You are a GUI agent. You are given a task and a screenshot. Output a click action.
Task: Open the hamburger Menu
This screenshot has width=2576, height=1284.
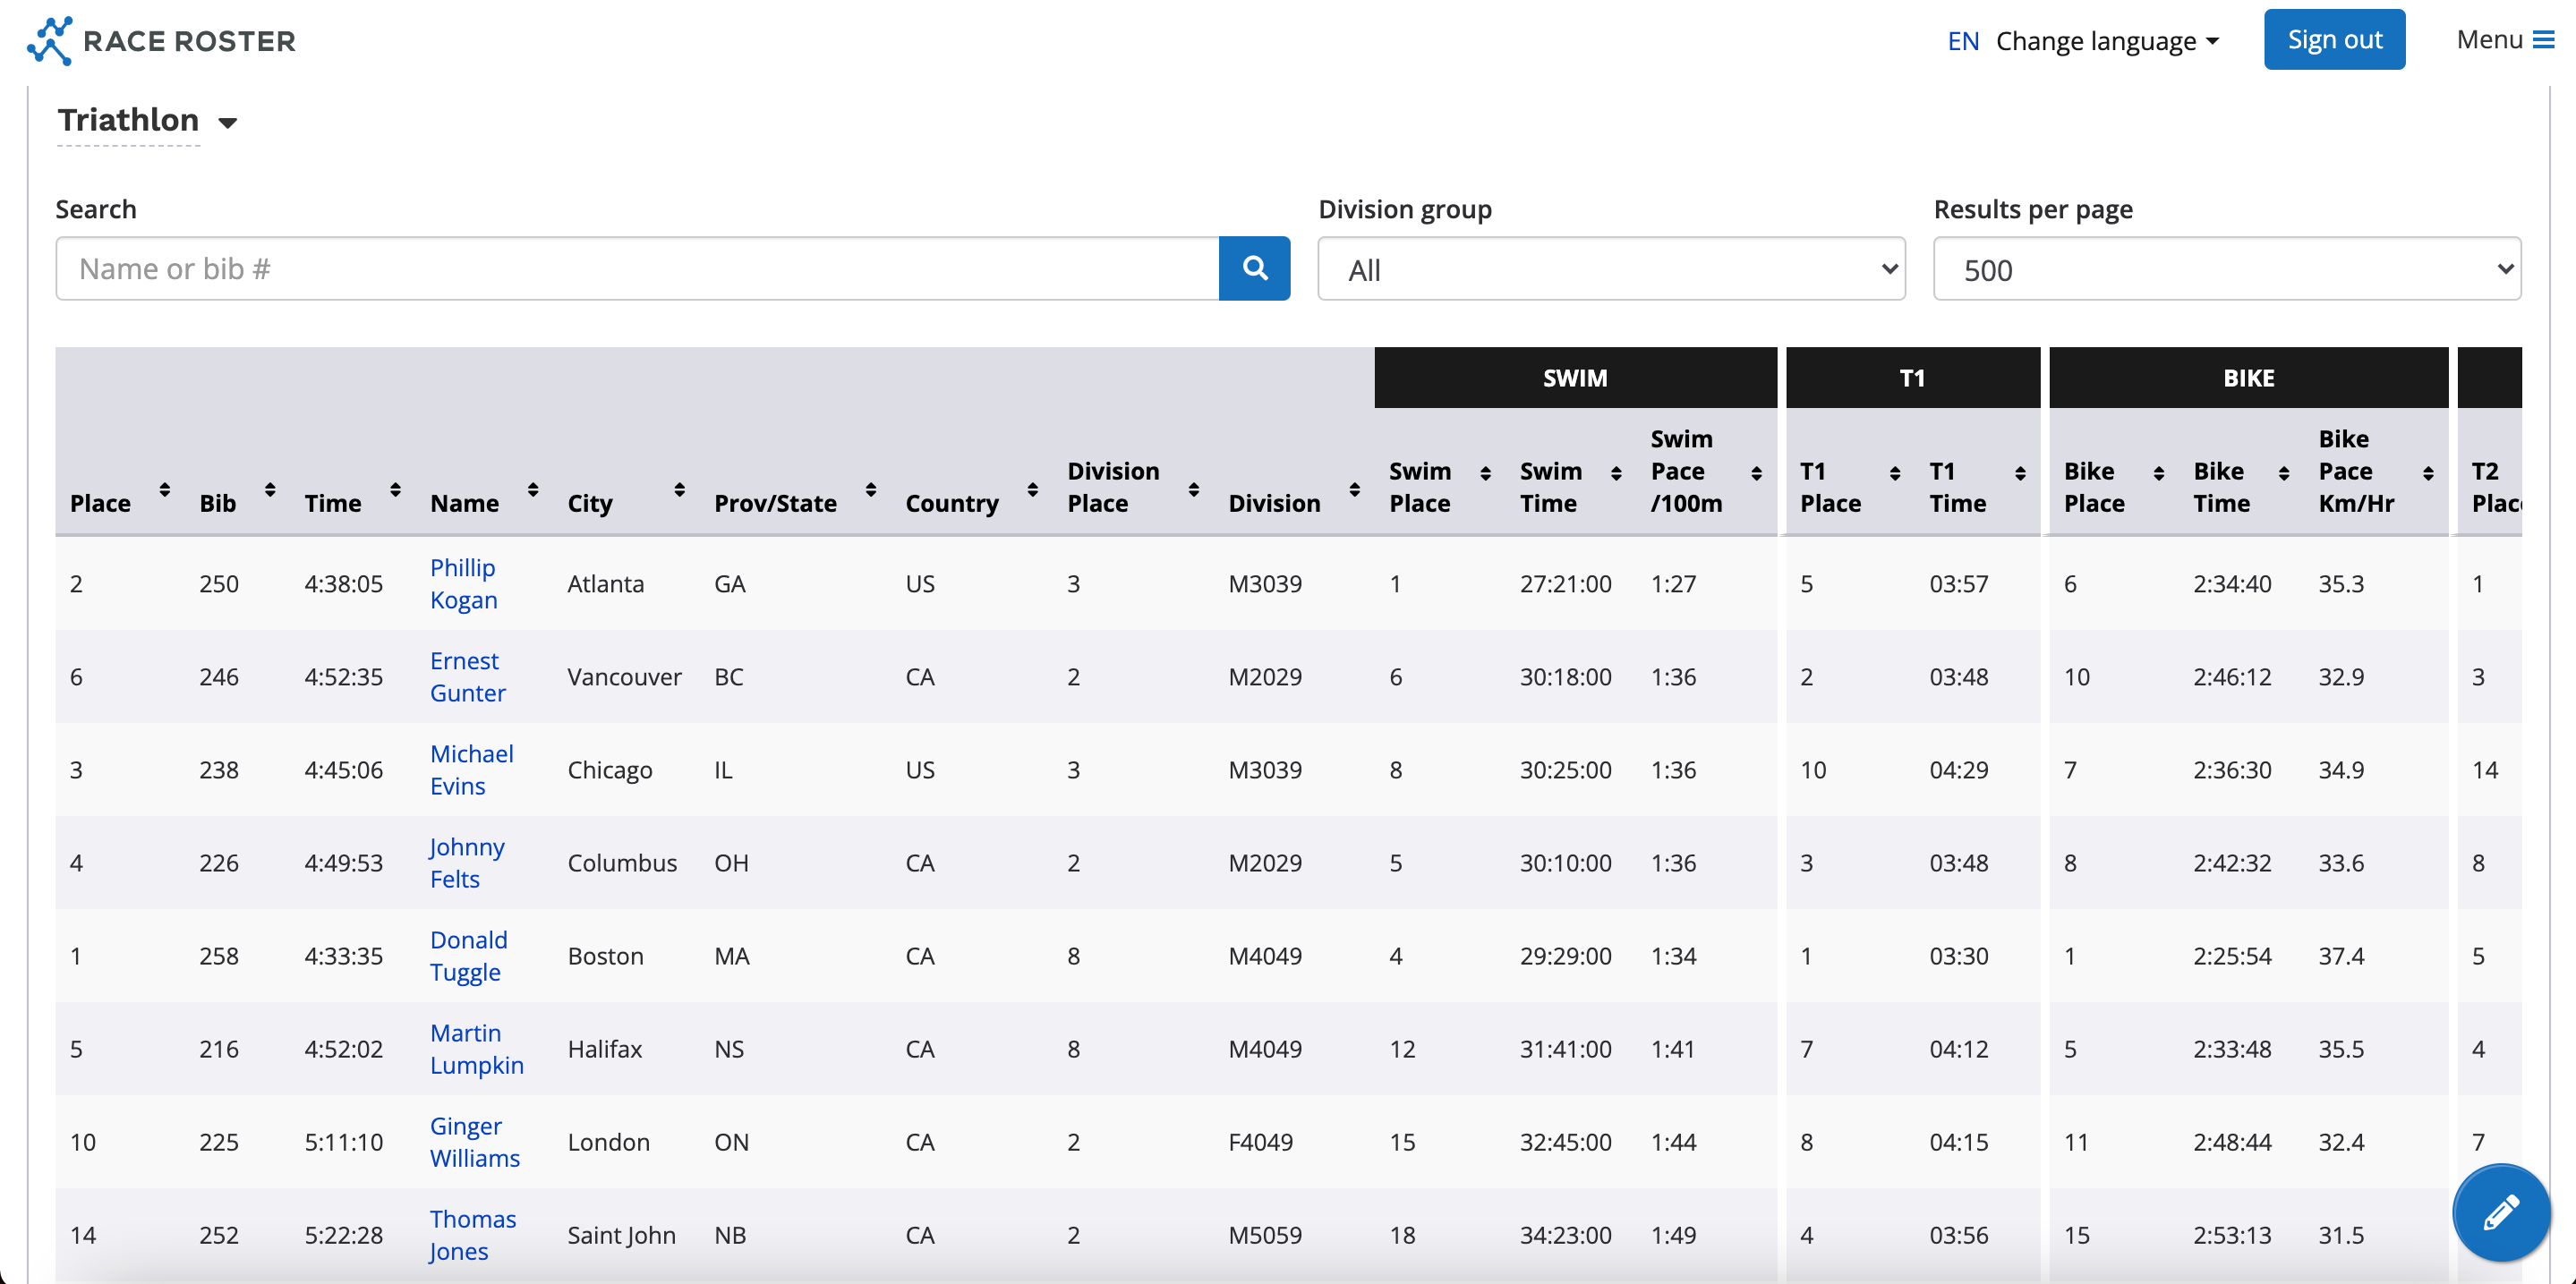2505,40
